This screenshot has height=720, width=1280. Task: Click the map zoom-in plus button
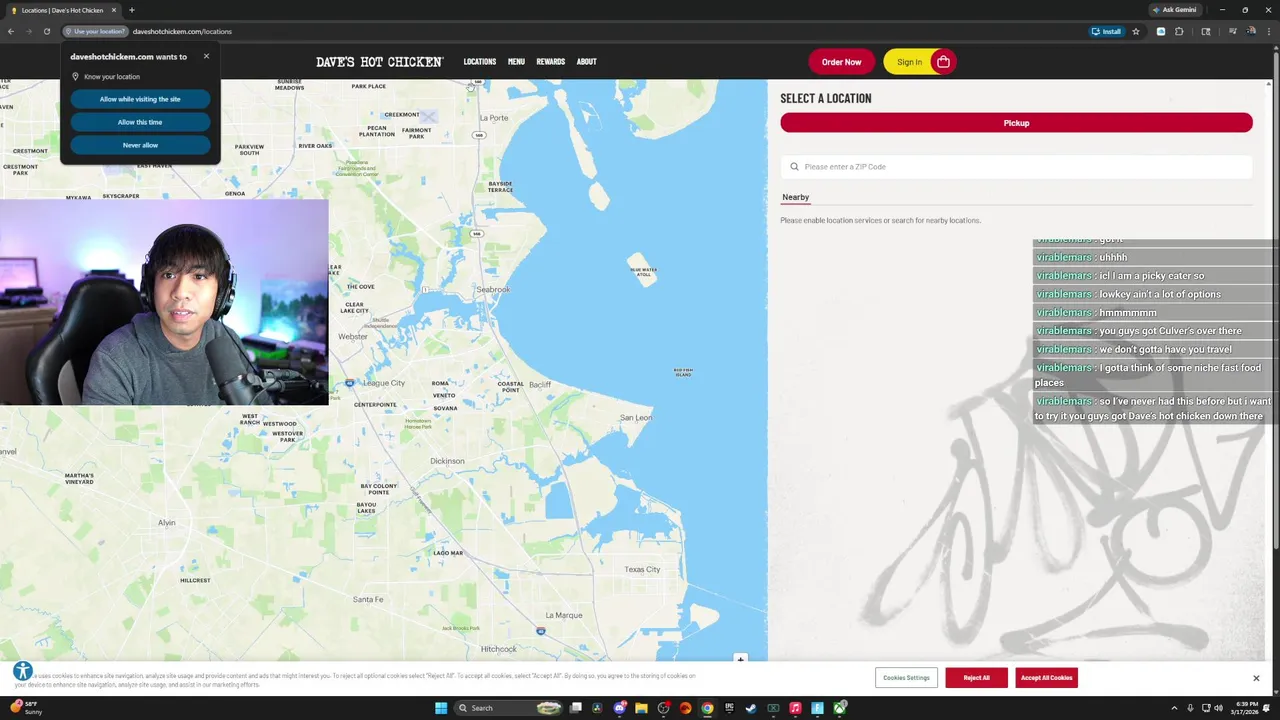pyautogui.click(x=740, y=659)
